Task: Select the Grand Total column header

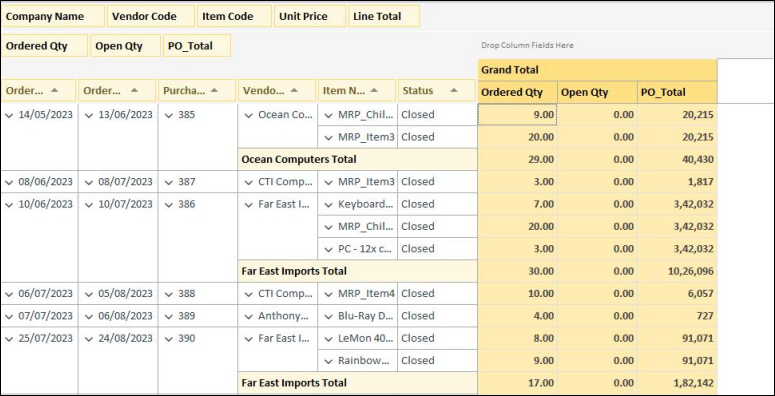Action: (598, 70)
